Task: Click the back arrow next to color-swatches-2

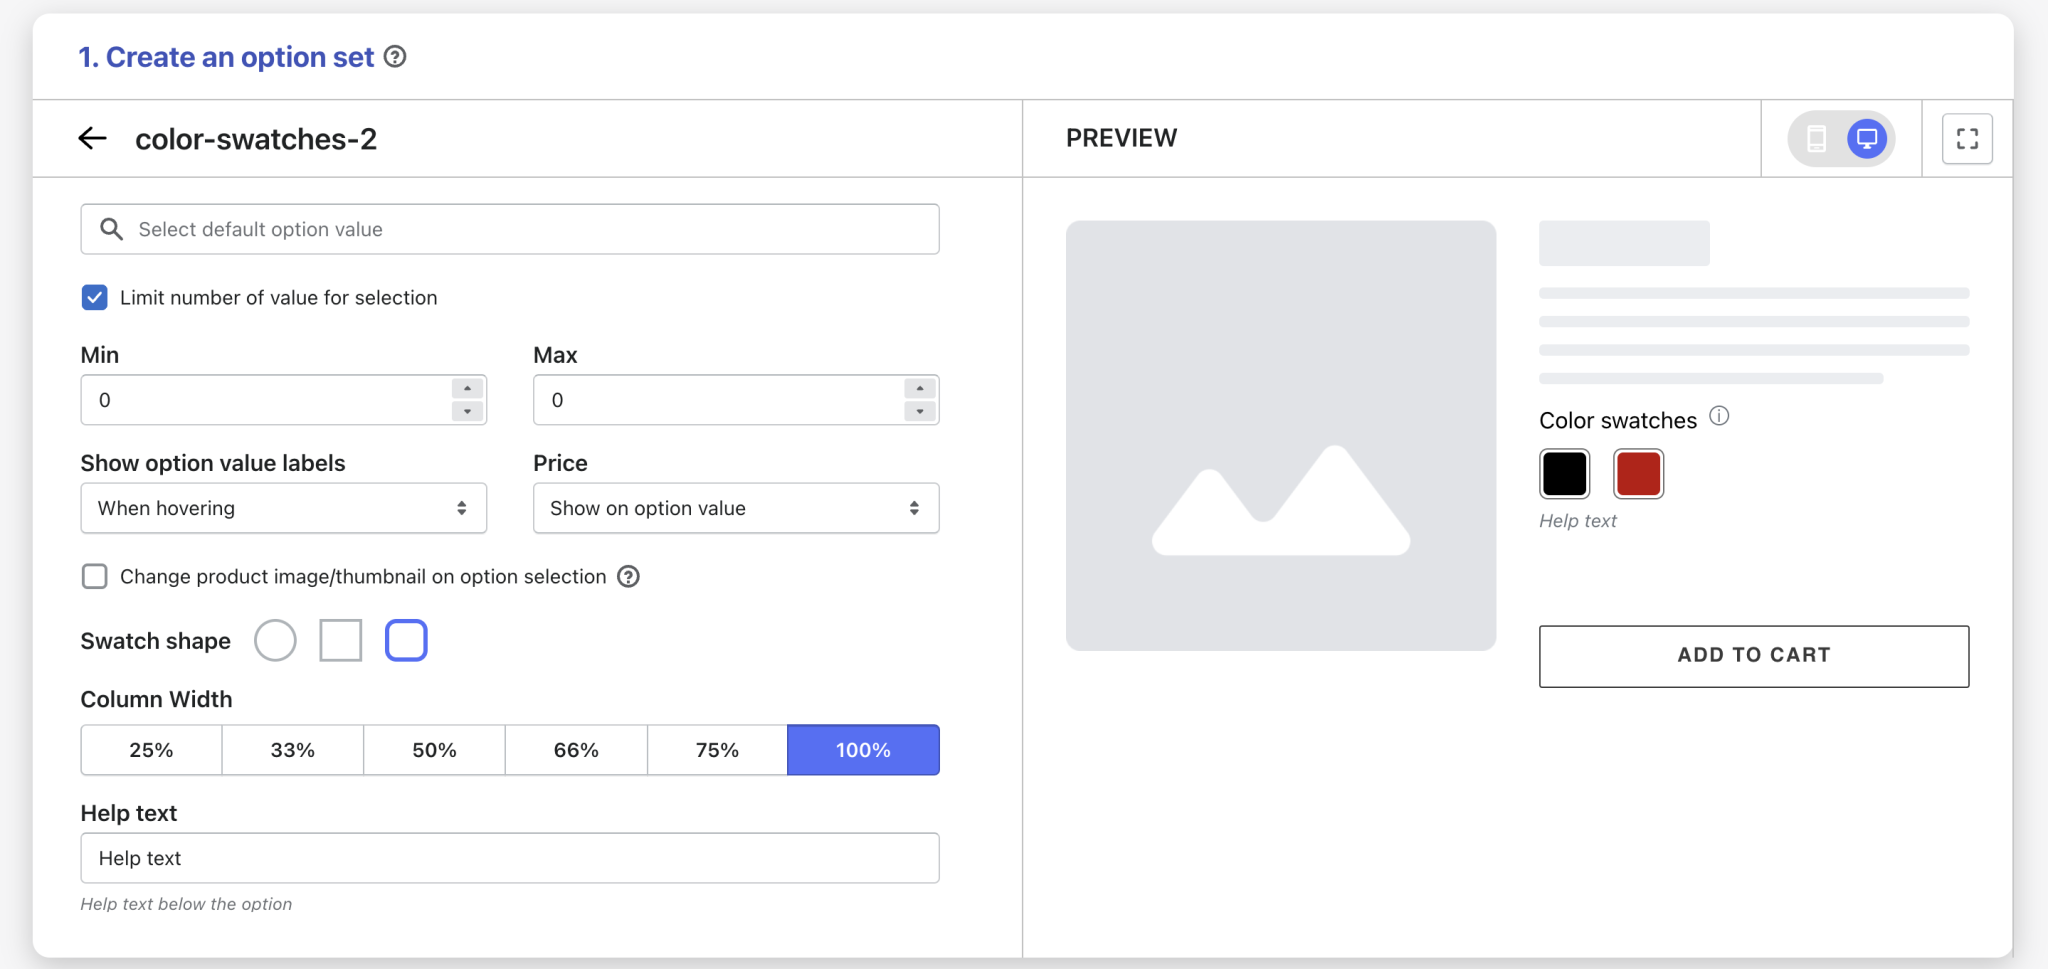Action: point(93,138)
